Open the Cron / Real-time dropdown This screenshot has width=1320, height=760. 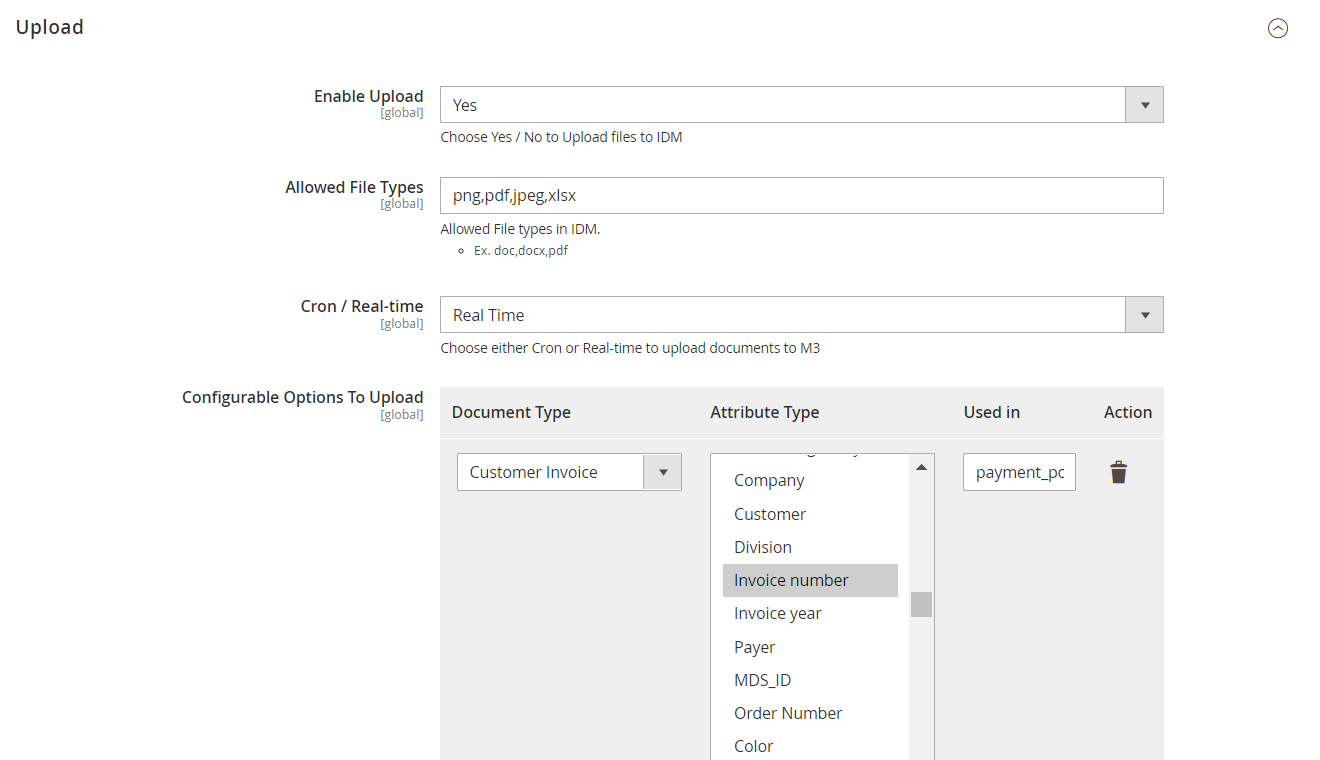tap(801, 314)
